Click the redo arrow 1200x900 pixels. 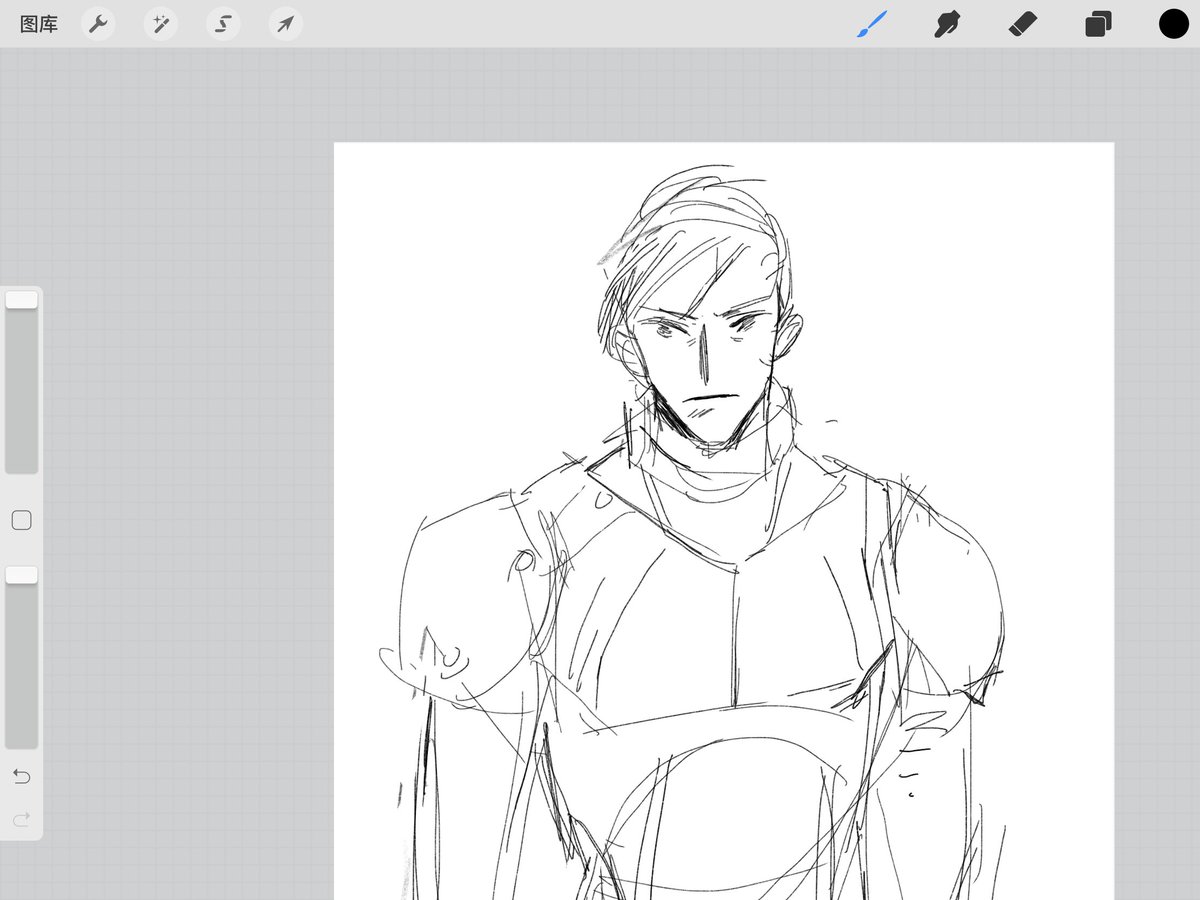coord(22,820)
